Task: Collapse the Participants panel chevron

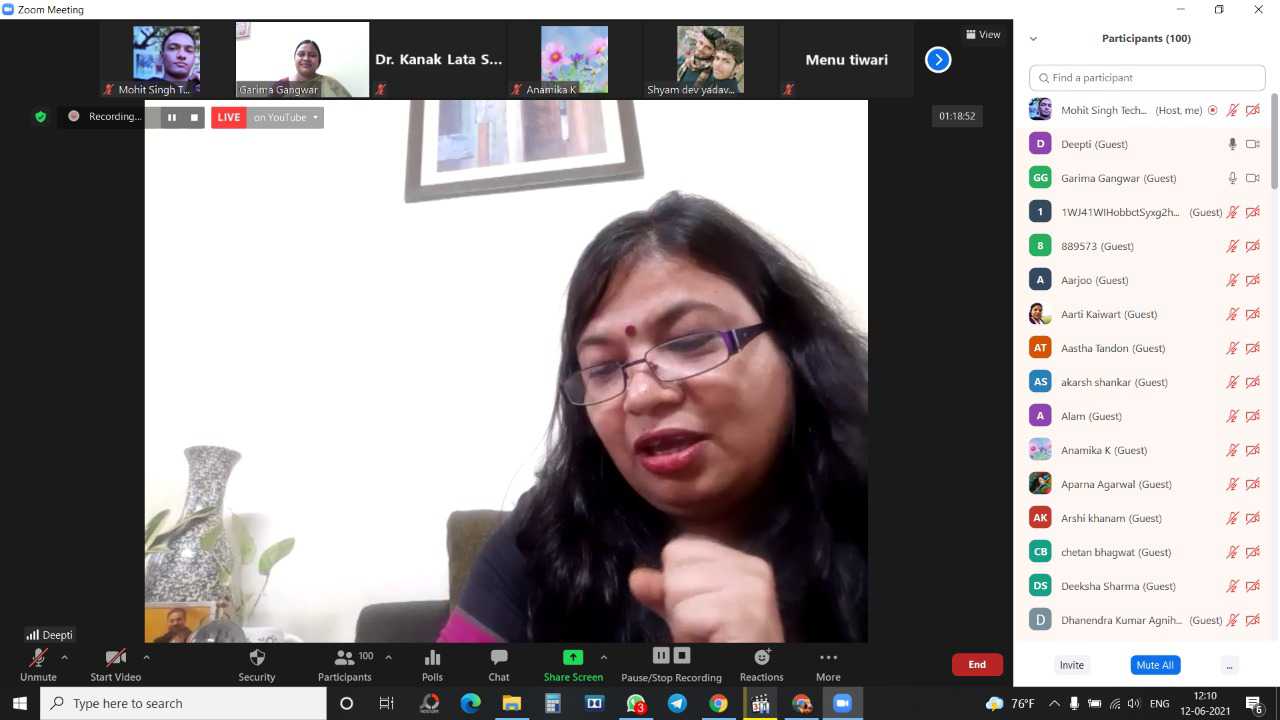Action: pyautogui.click(x=1033, y=39)
